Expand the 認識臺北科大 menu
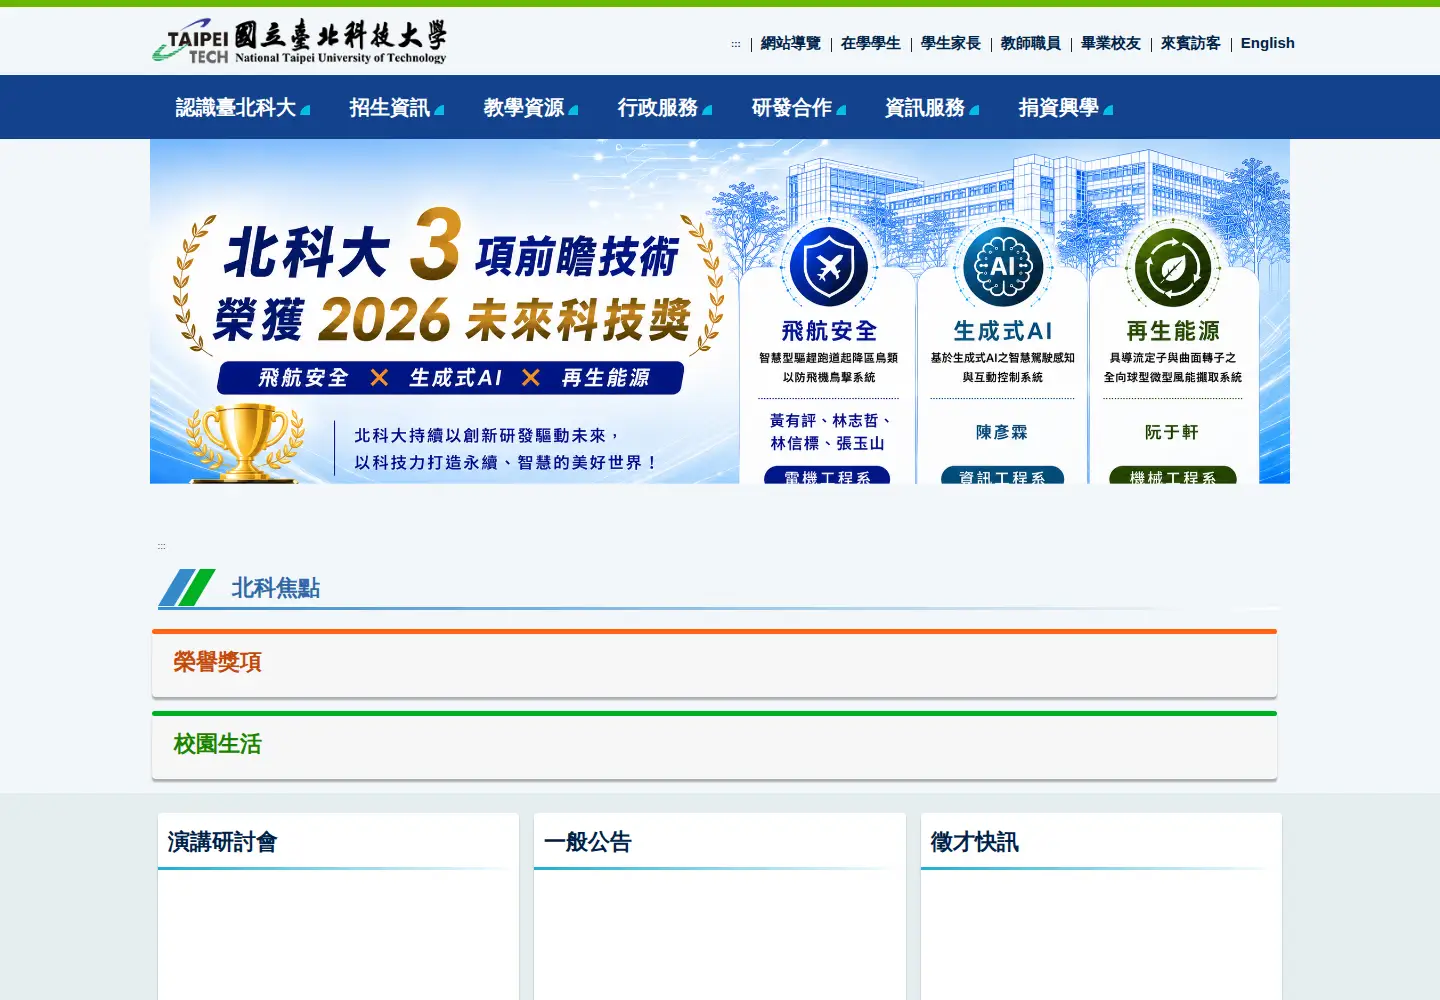 [x=242, y=107]
